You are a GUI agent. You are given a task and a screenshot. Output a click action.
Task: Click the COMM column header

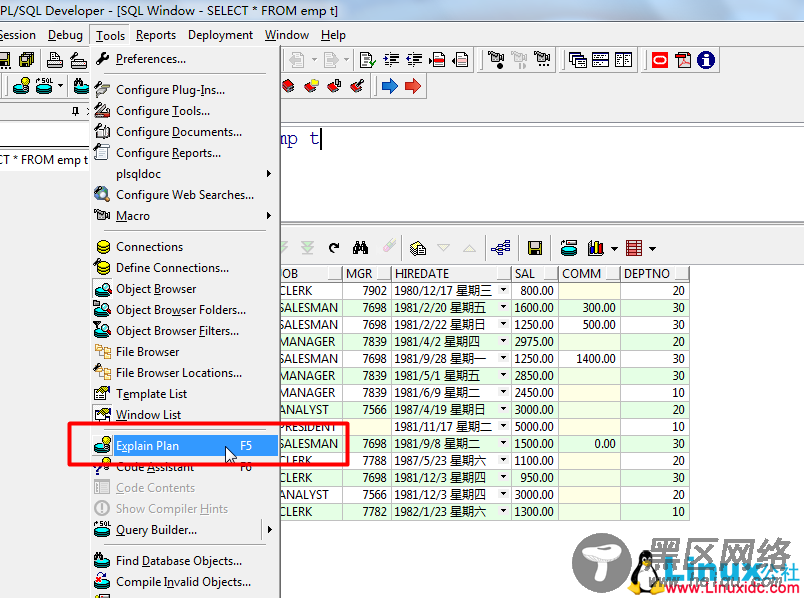click(589, 274)
